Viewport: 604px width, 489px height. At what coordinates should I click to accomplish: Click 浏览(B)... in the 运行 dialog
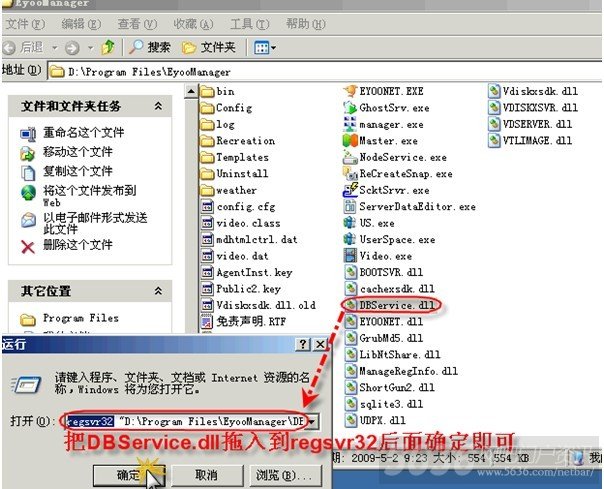pyautogui.click(x=285, y=476)
